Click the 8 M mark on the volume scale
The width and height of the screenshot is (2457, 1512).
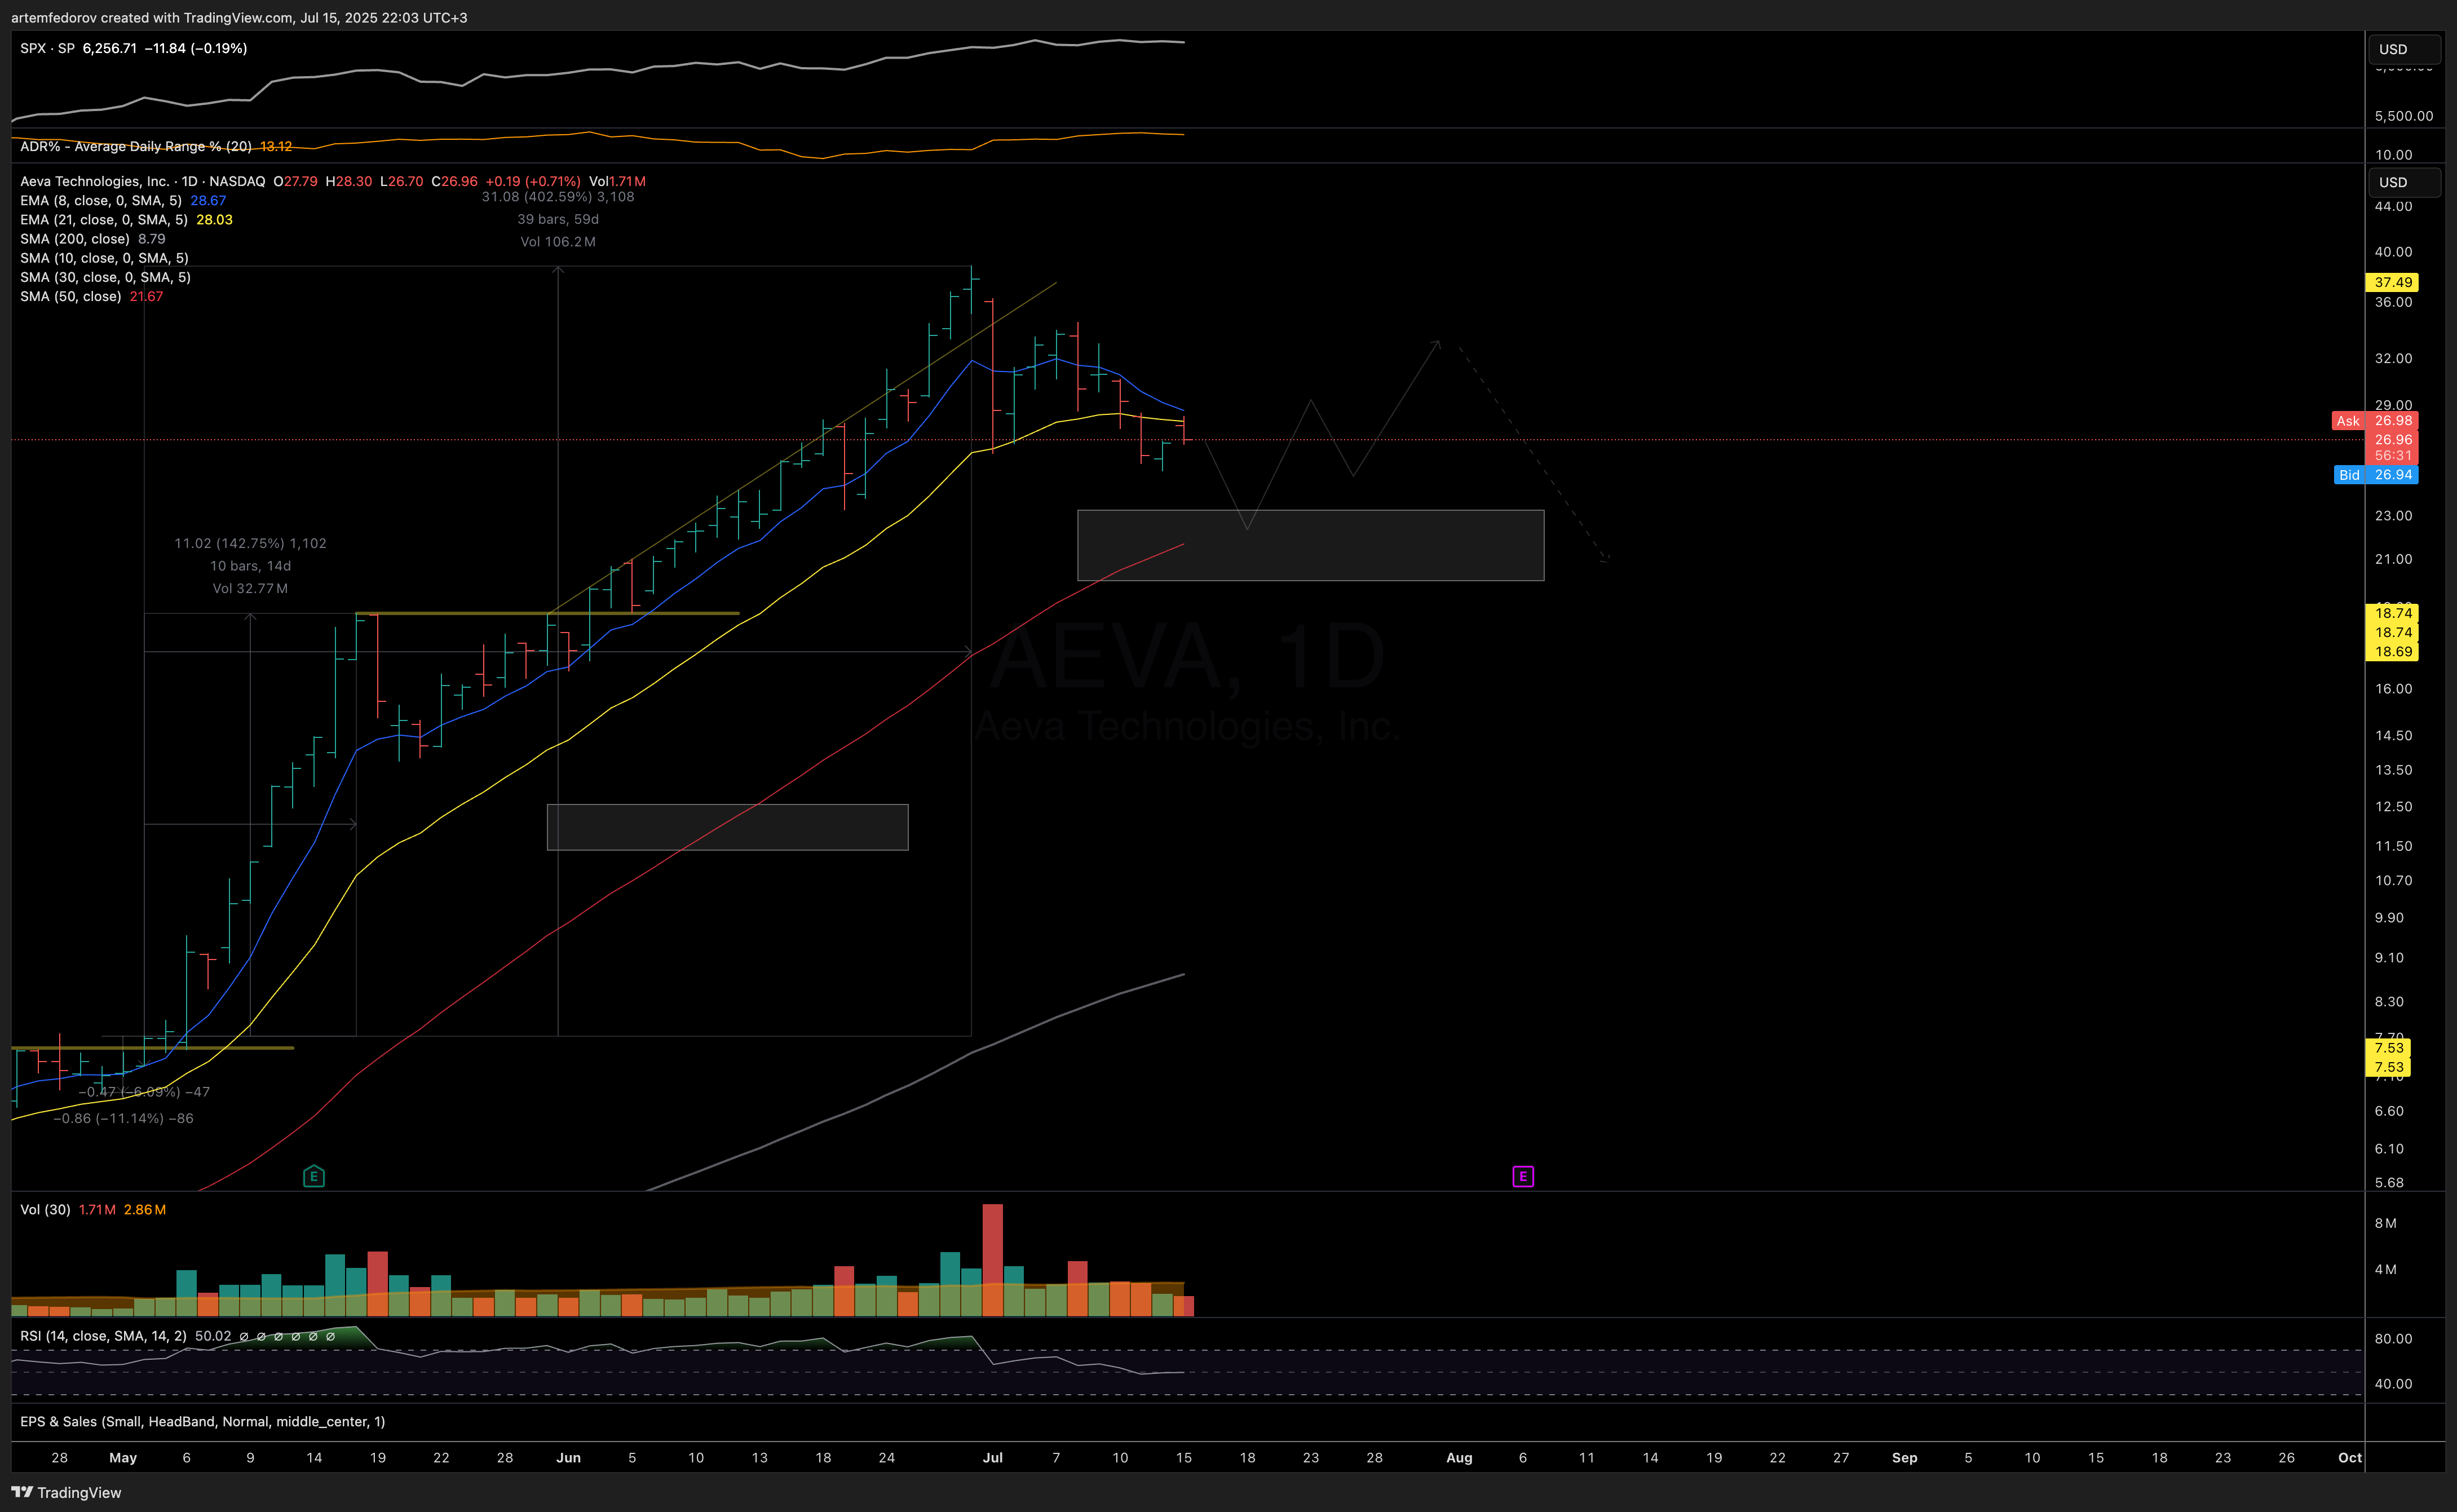2385,1223
